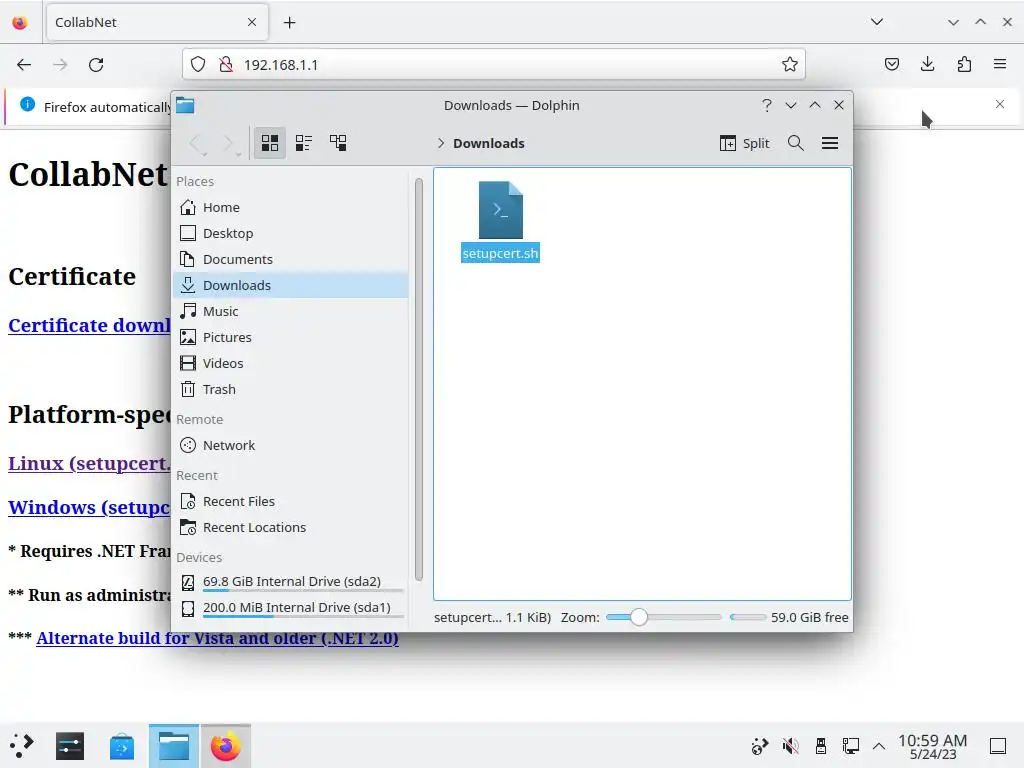The image size is (1024, 768).
Task: Open Recent Locations in the sidebar
Action: pyautogui.click(x=291, y=527)
